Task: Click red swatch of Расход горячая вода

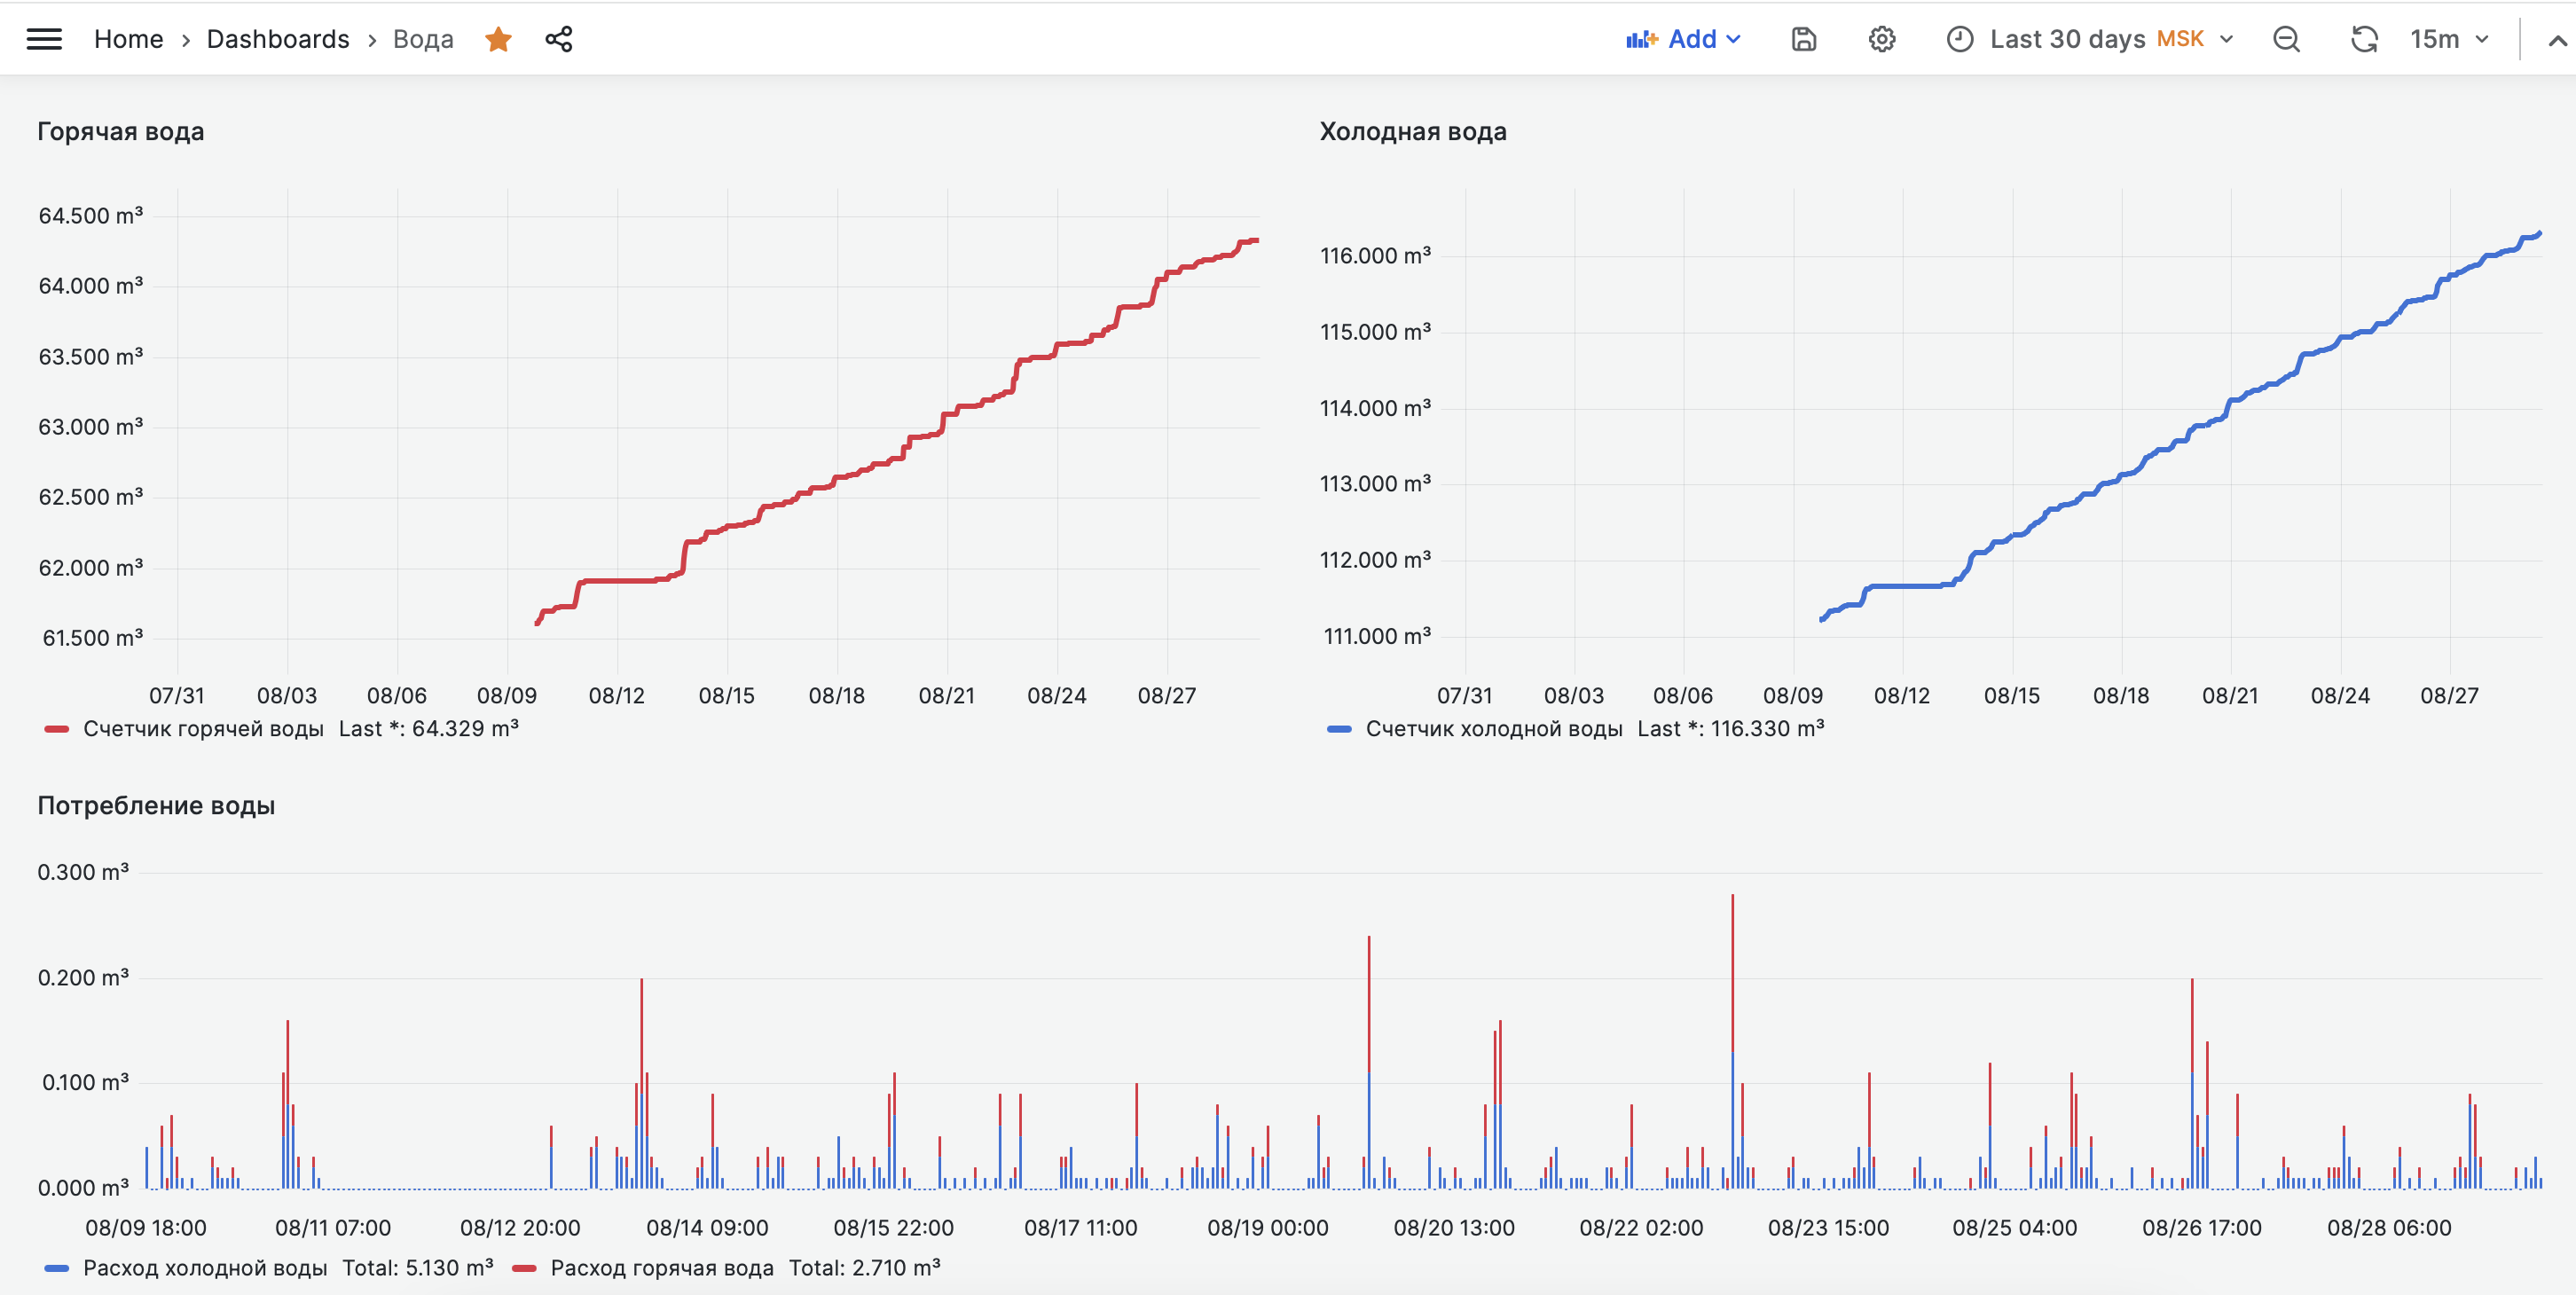Action: tap(524, 1268)
